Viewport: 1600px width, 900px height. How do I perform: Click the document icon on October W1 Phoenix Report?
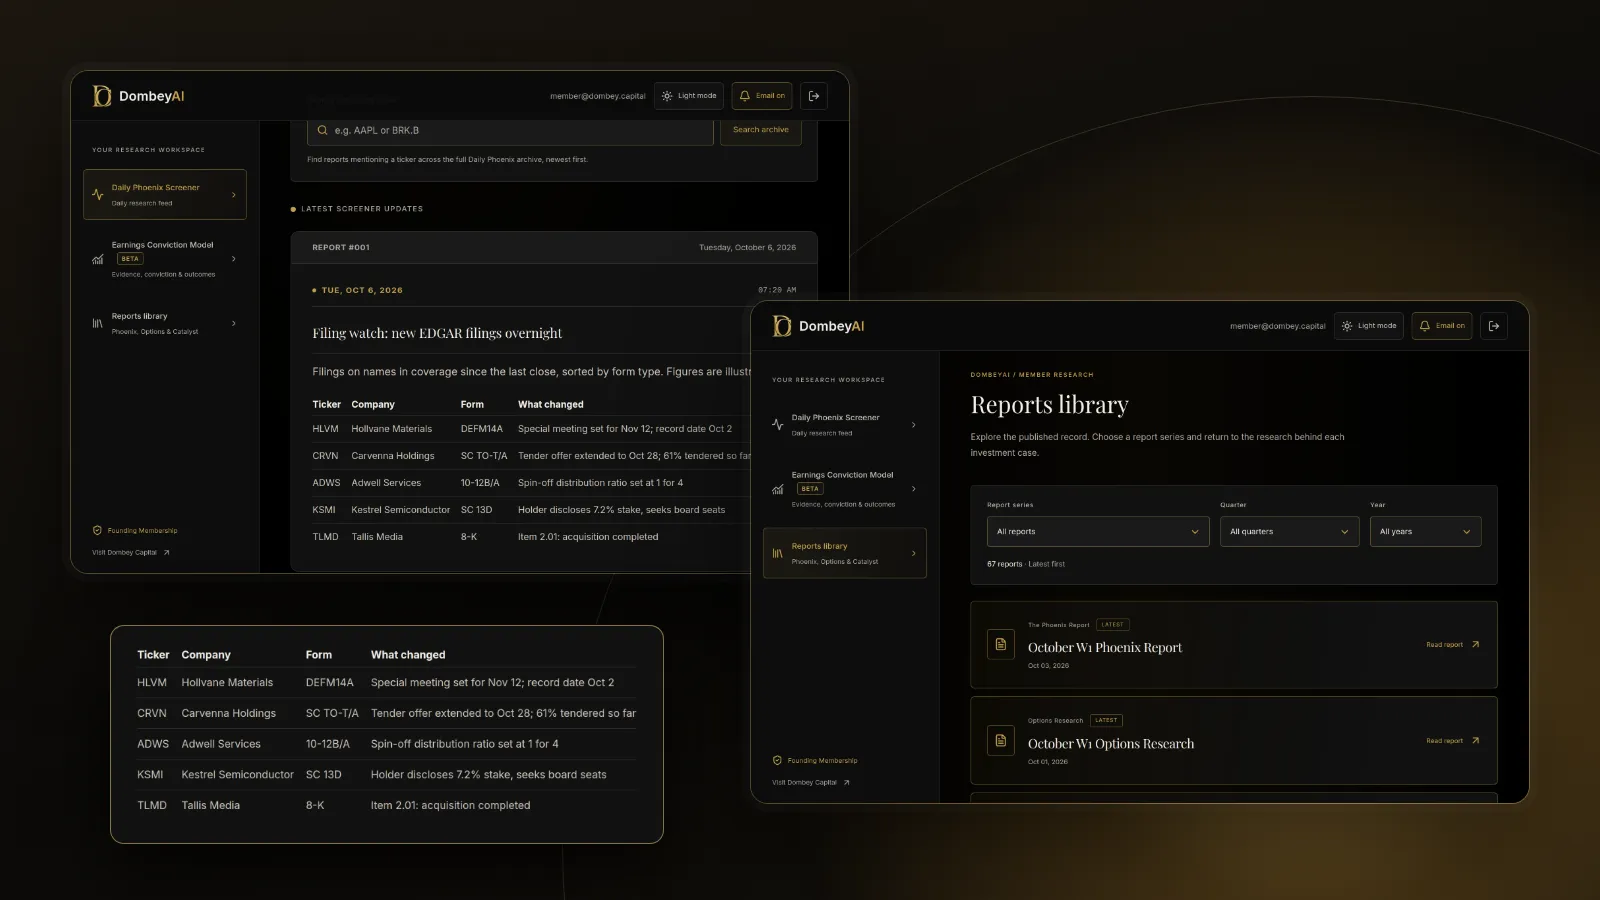click(x=1001, y=644)
